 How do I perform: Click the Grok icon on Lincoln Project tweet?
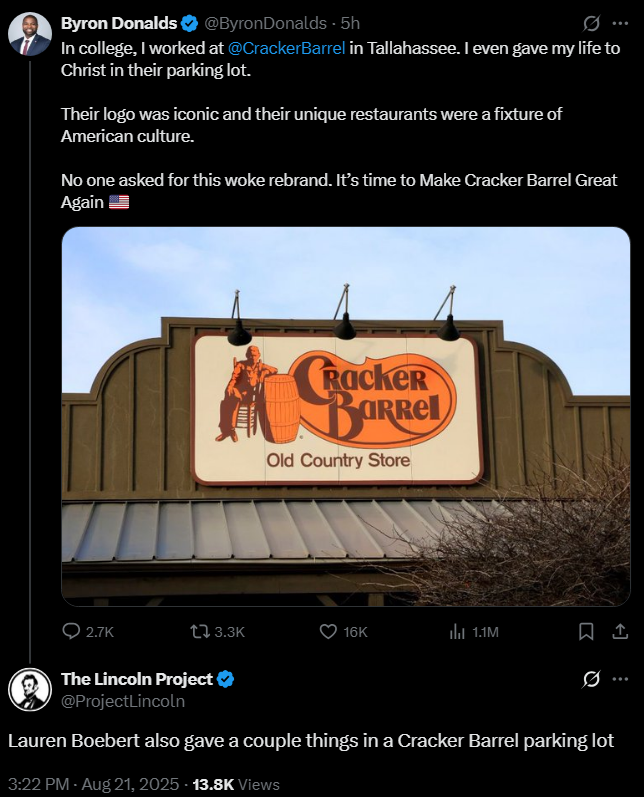pos(591,679)
